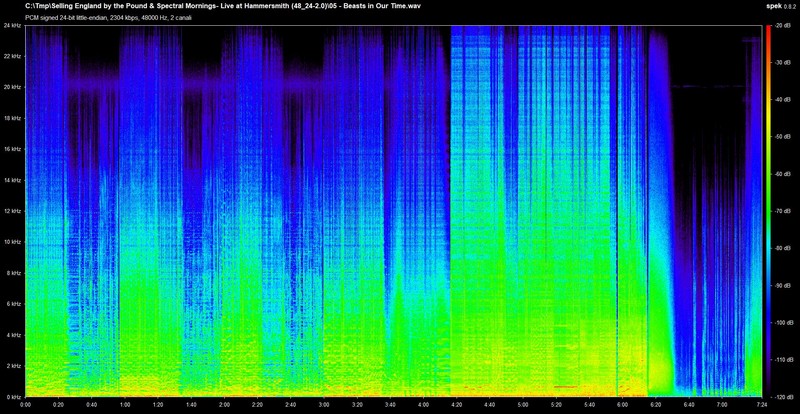Click the '4 kHz' frequency label
This screenshot has height=414, width=800.
click(x=13, y=335)
